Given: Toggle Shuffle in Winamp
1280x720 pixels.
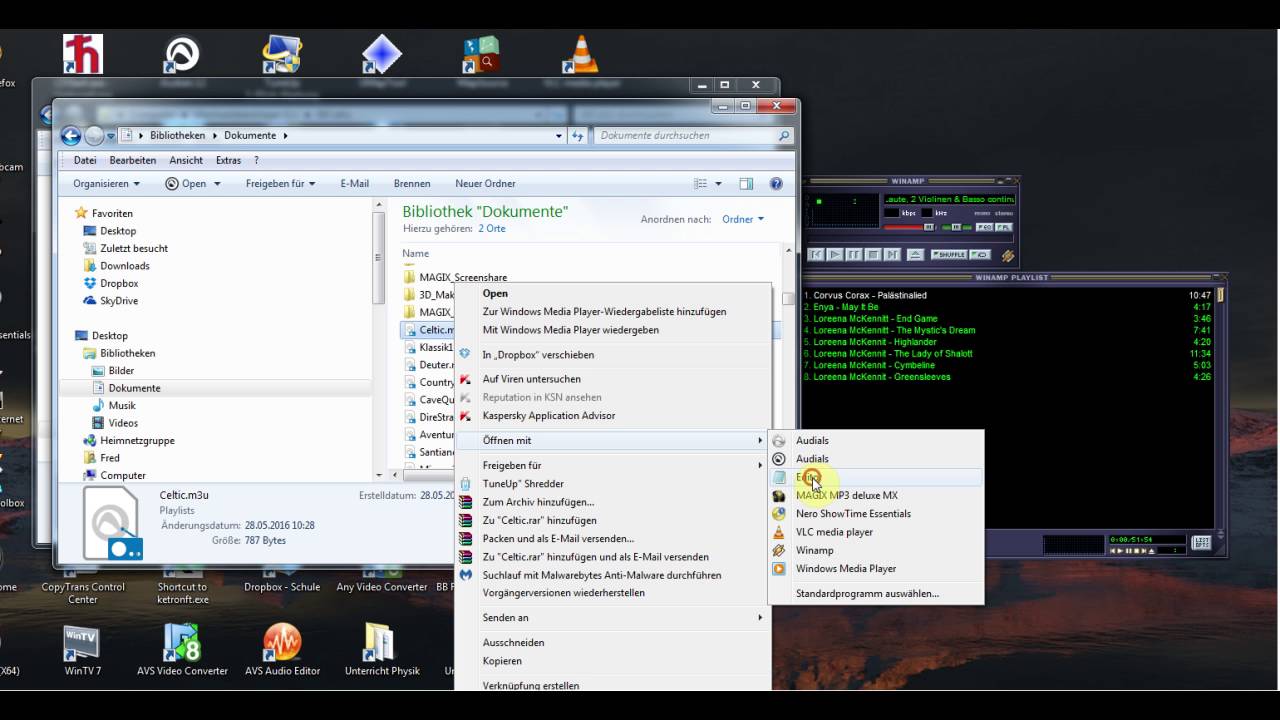Looking at the screenshot, I should 949,255.
